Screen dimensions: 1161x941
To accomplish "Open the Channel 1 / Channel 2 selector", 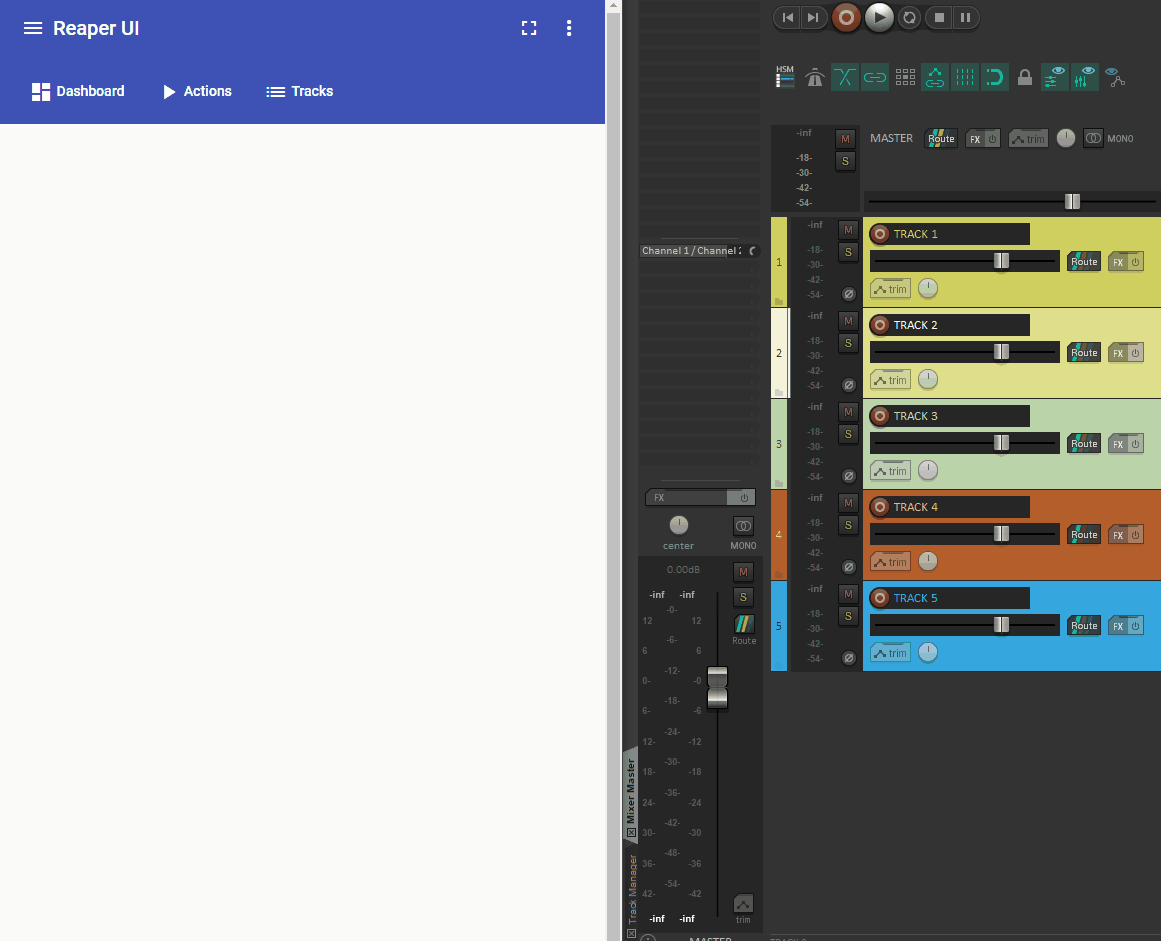I will click(699, 251).
